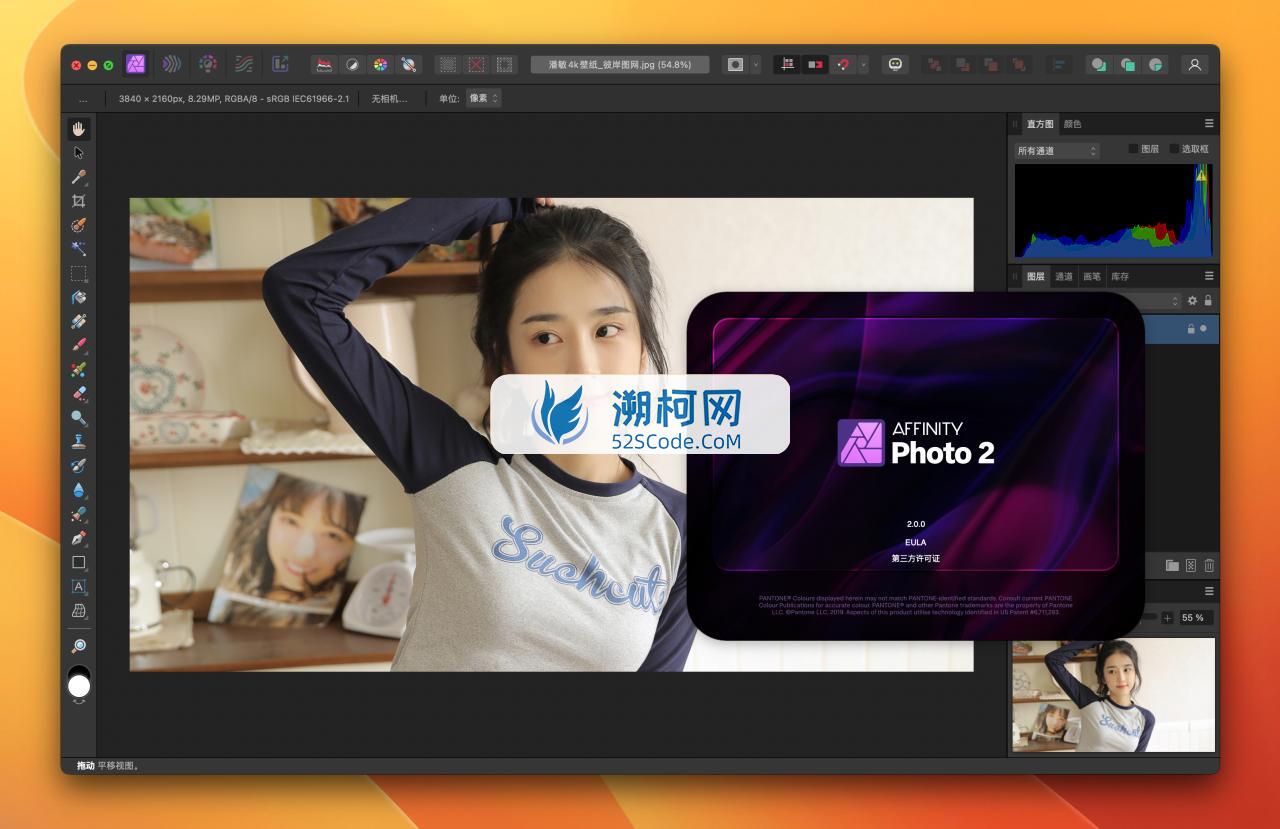Image resolution: width=1280 pixels, height=829 pixels.
Task: Click the Select All toolbar icon
Action: point(448,64)
